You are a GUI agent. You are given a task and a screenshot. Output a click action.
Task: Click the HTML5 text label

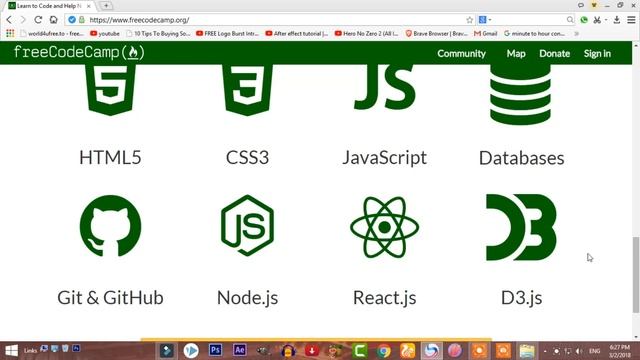point(110,158)
